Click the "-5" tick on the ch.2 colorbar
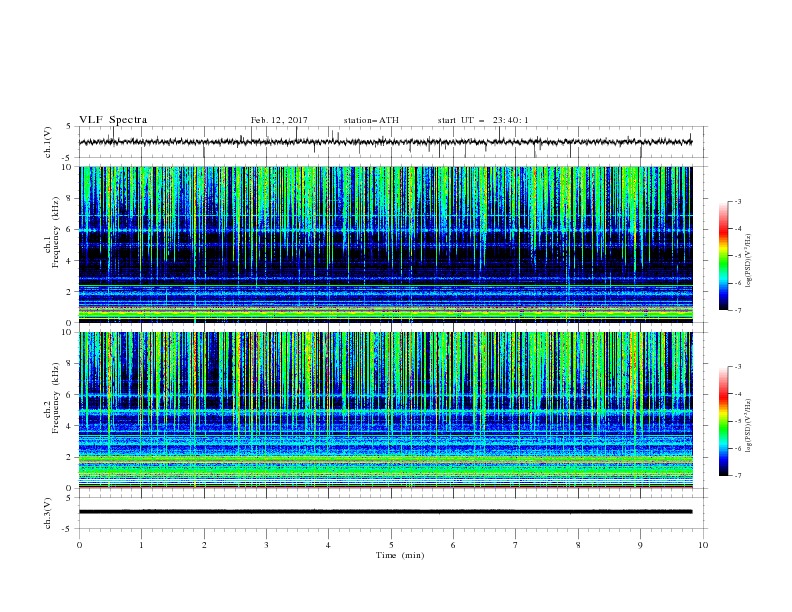792x612 pixels. click(737, 421)
